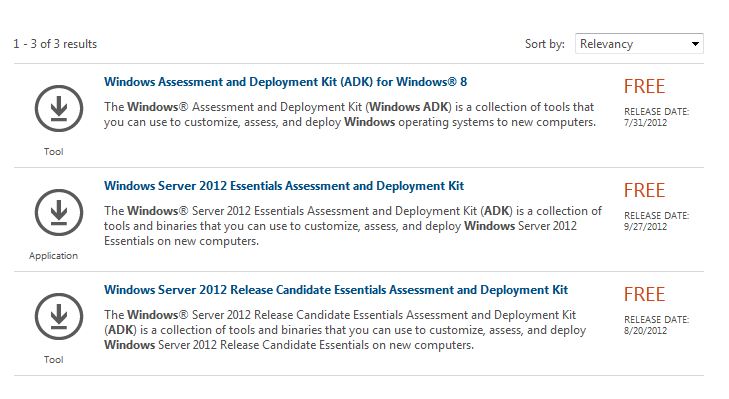The height and width of the screenshot is (399, 729).
Task: Click the arrow on the Sort by combo box
Action: click(695, 44)
